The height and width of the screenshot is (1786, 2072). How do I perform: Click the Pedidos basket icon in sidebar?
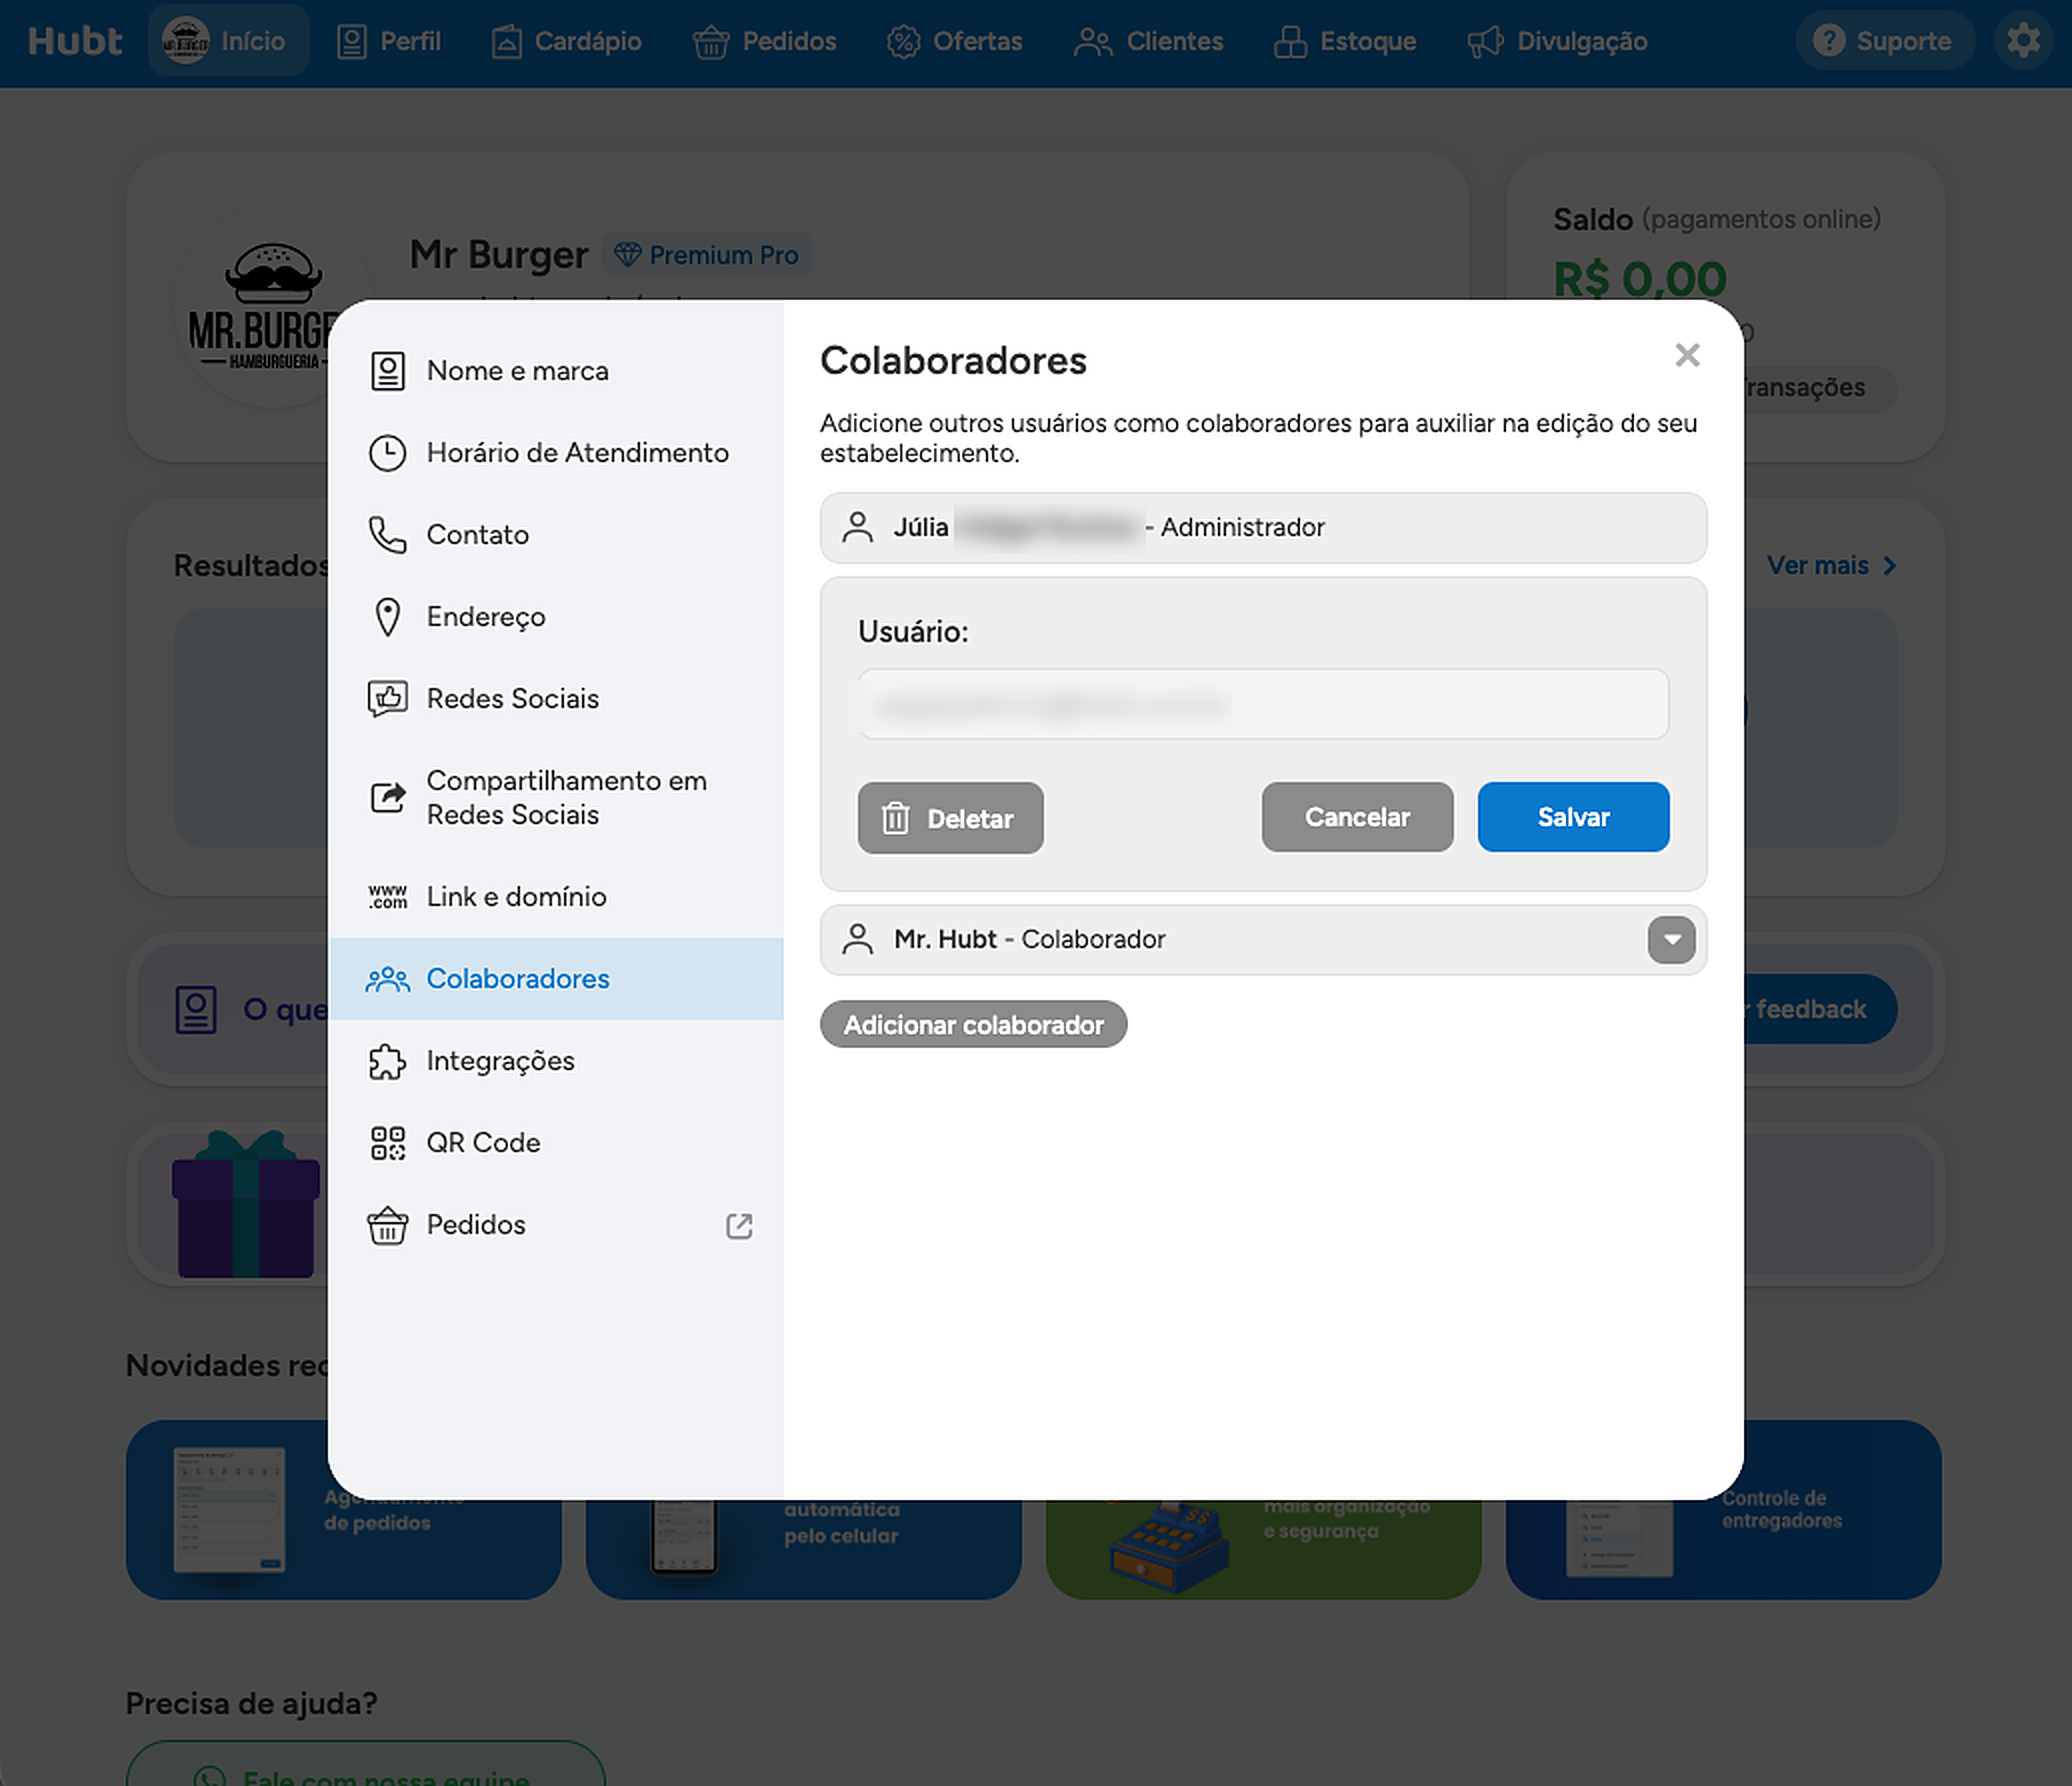(x=387, y=1225)
